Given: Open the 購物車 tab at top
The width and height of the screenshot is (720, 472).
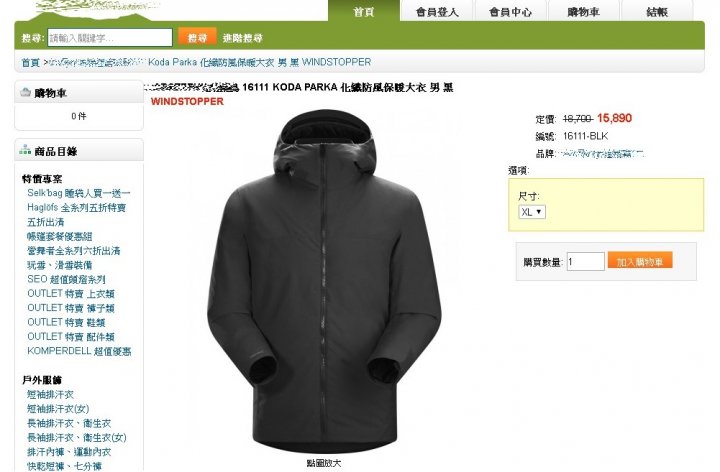Looking at the screenshot, I should coord(584,11).
